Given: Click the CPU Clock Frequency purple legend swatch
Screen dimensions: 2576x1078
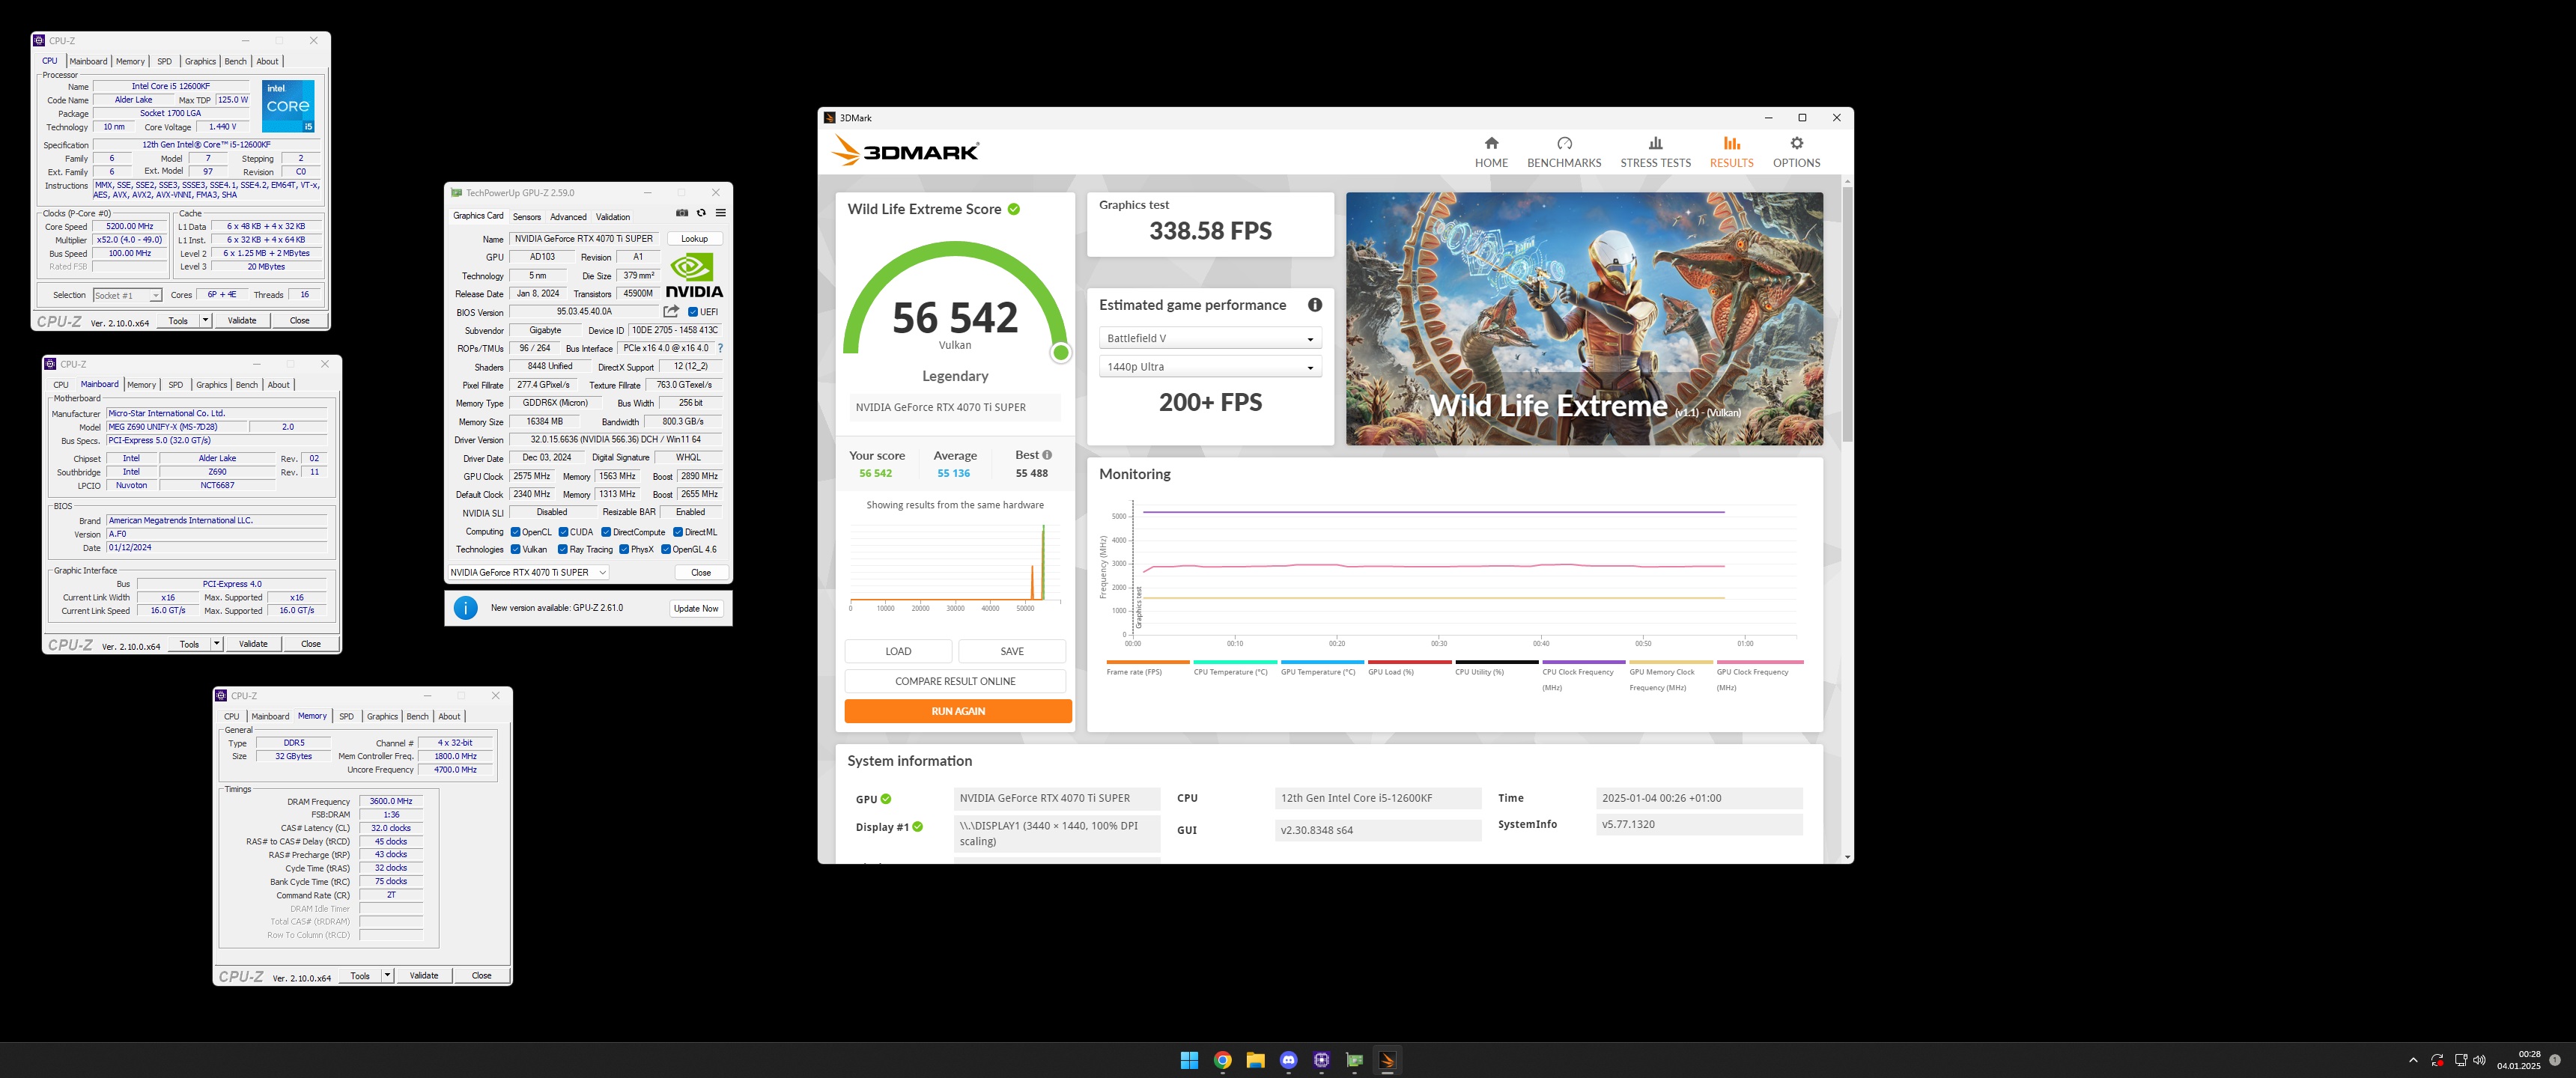Looking at the screenshot, I should point(1584,662).
